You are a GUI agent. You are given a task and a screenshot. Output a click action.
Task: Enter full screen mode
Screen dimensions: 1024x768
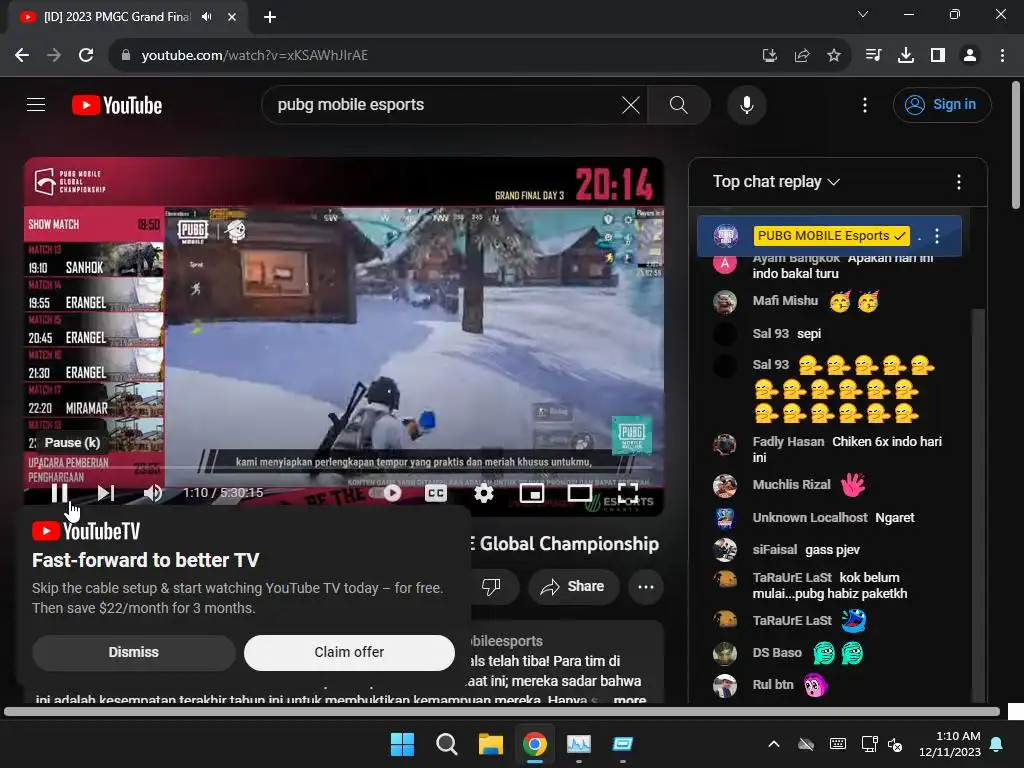(x=628, y=493)
